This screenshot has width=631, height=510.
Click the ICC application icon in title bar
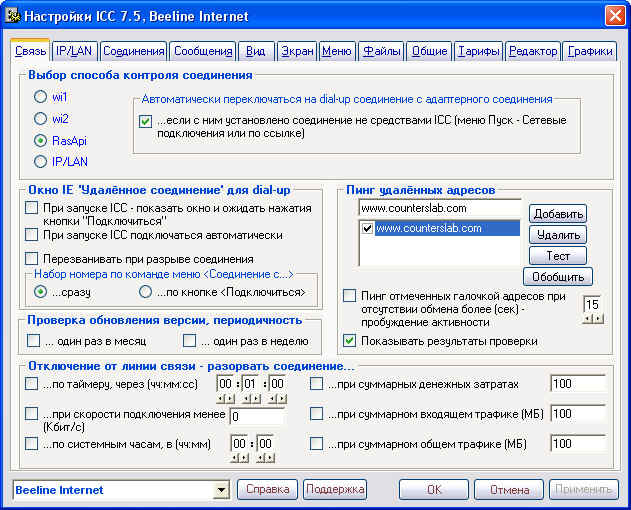coord(13,16)
